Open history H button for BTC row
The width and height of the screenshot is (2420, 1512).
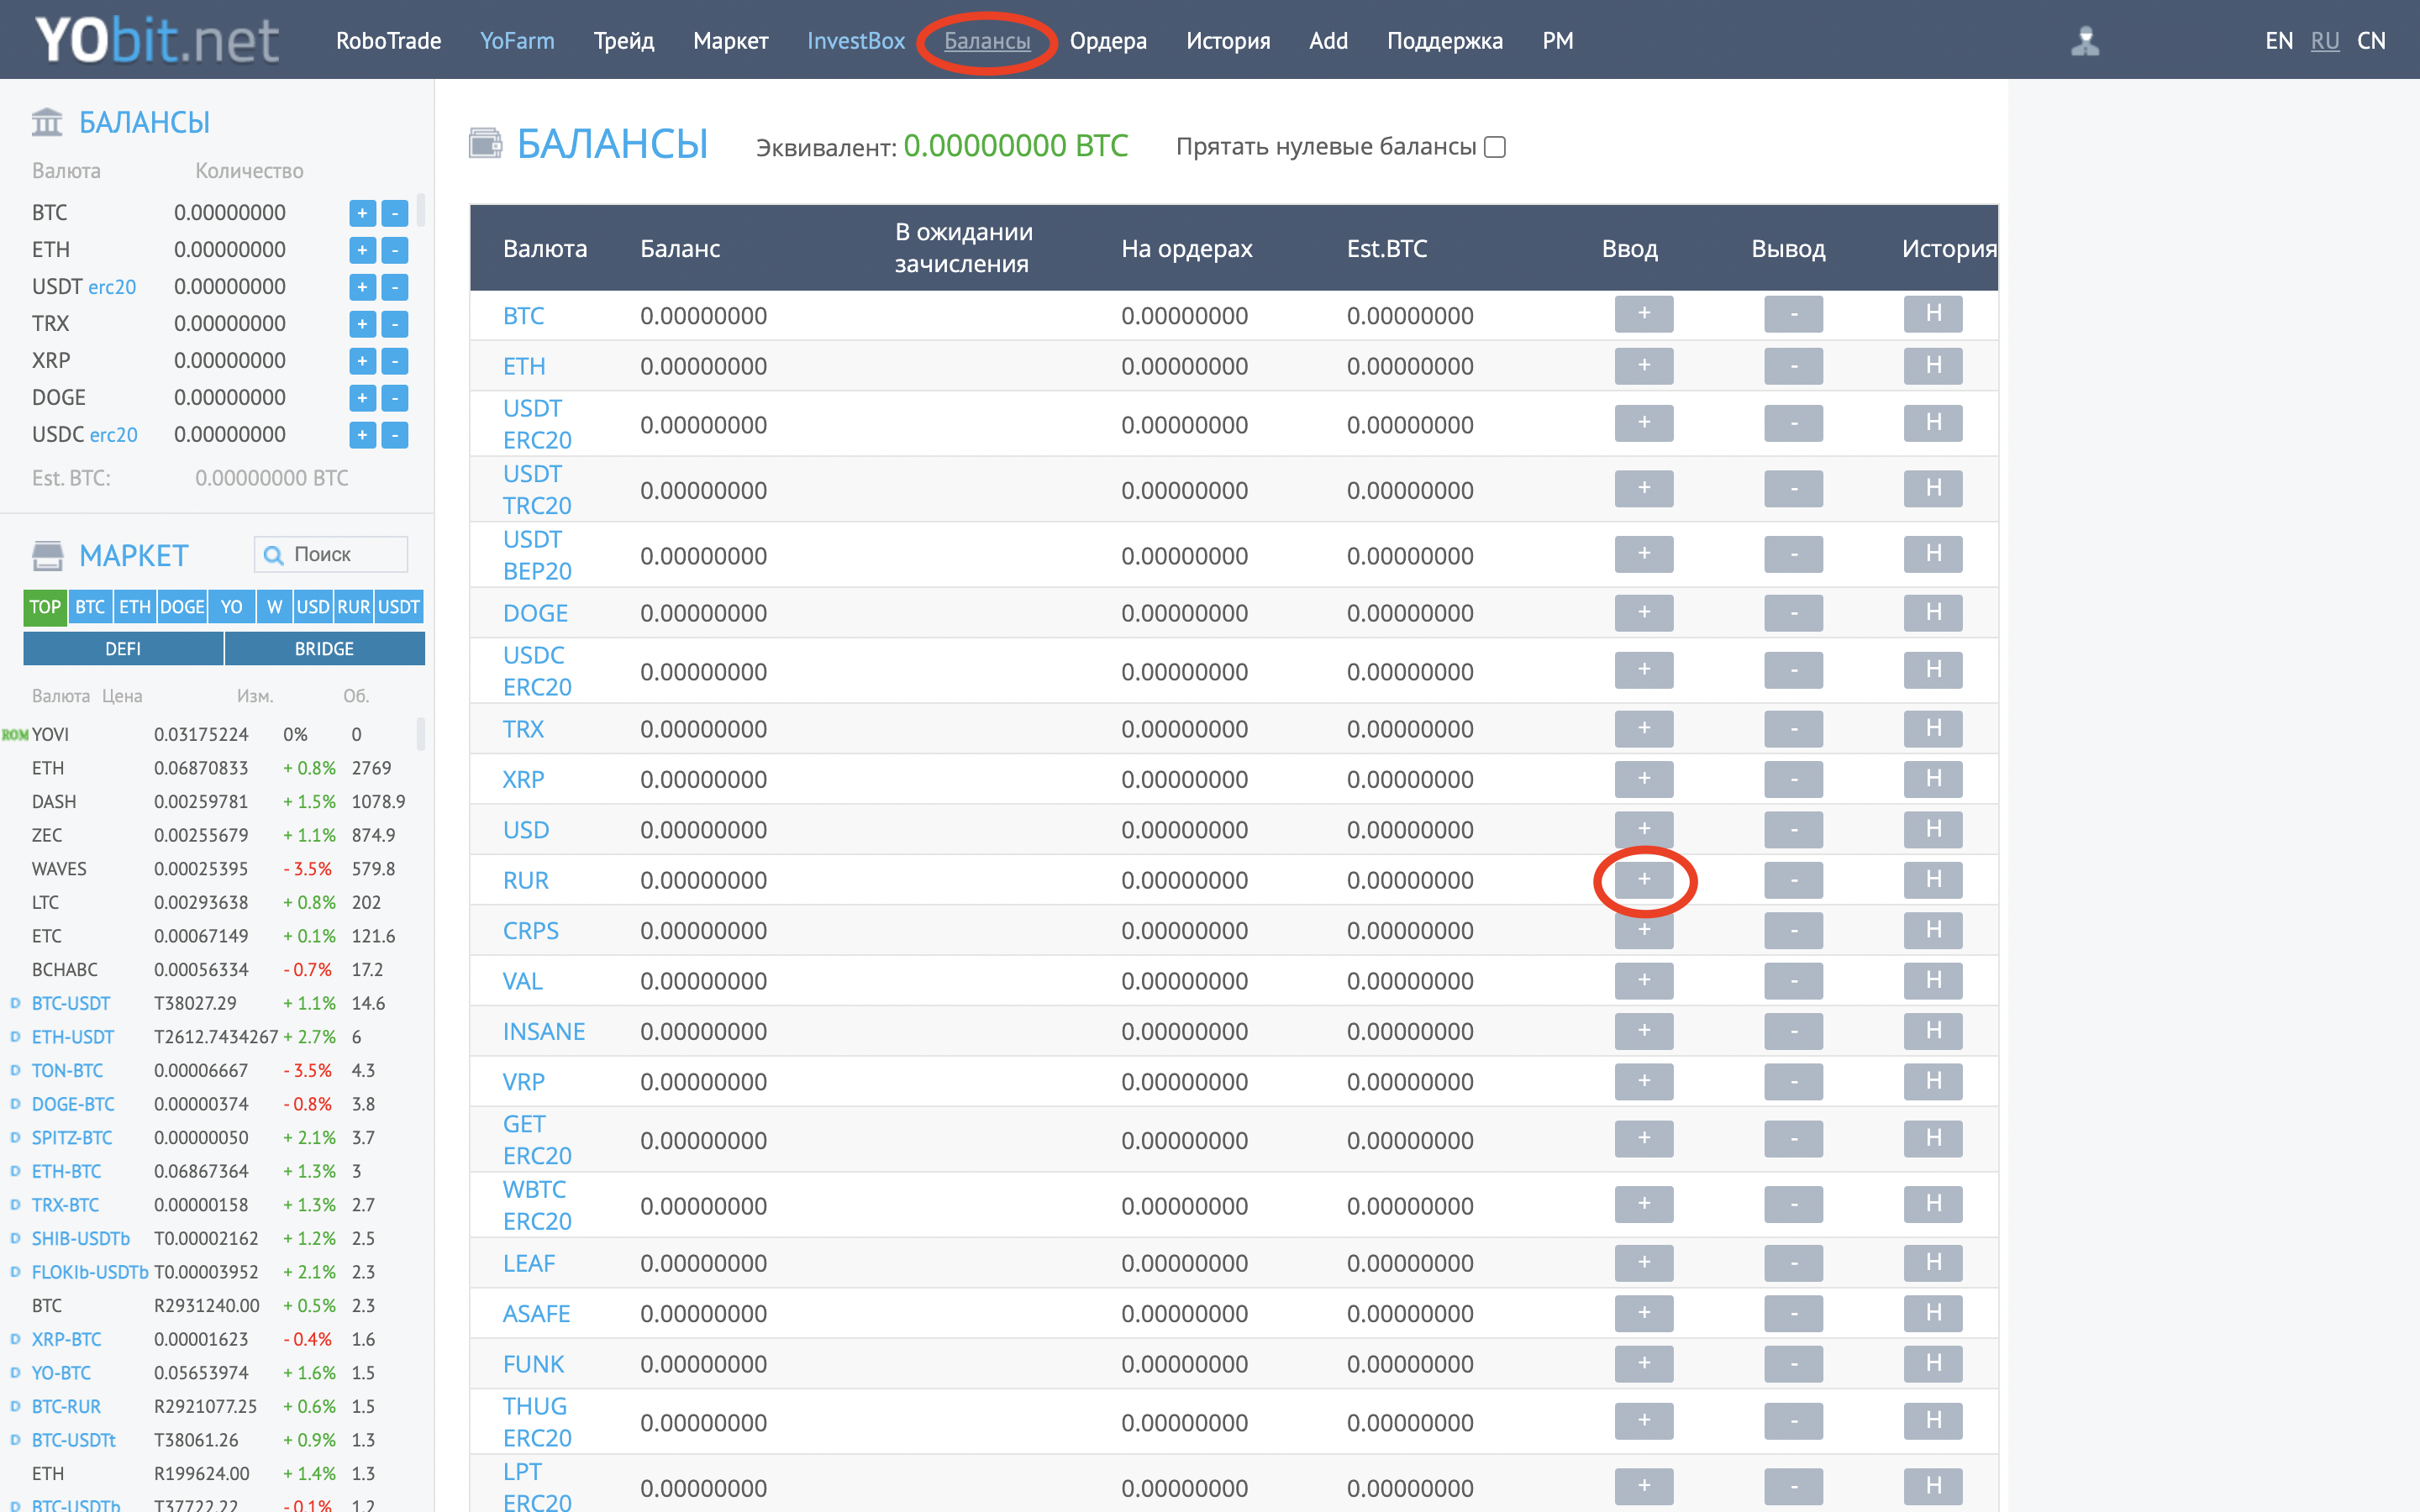(x=1933, y=314)
